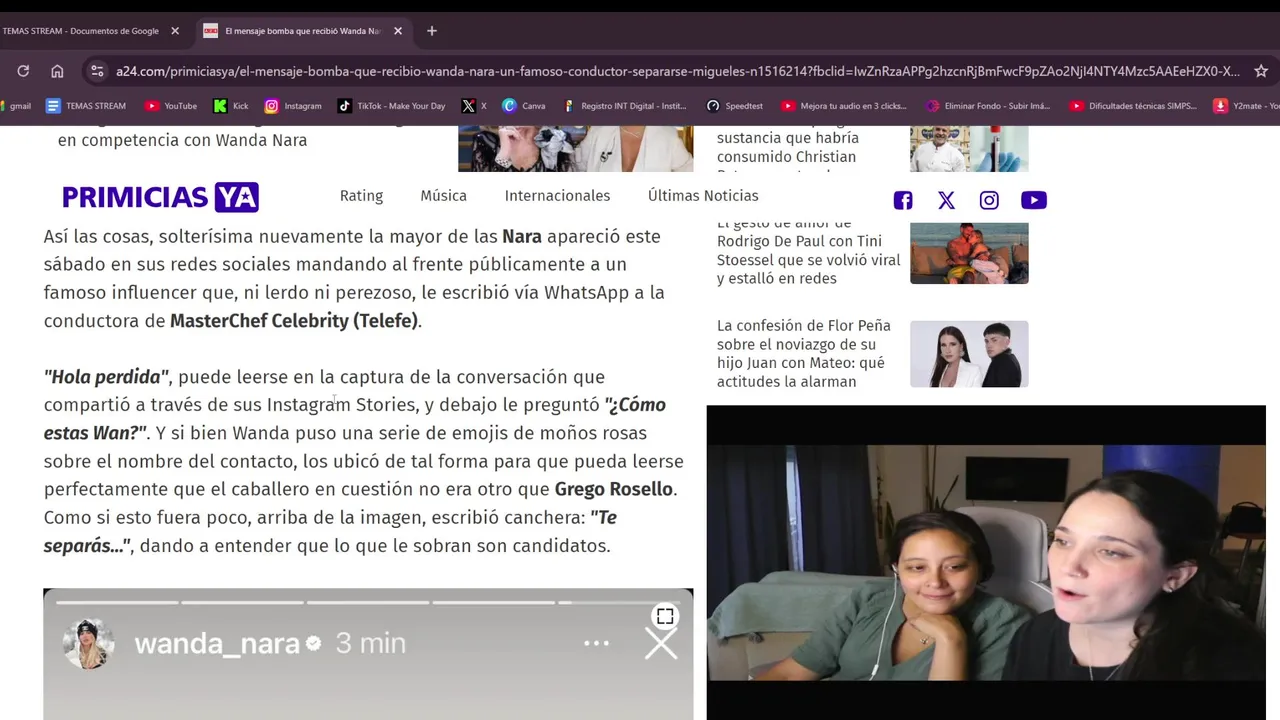
Task: Close the El mensaje bomba article tab
Action: tap(398, 31)
